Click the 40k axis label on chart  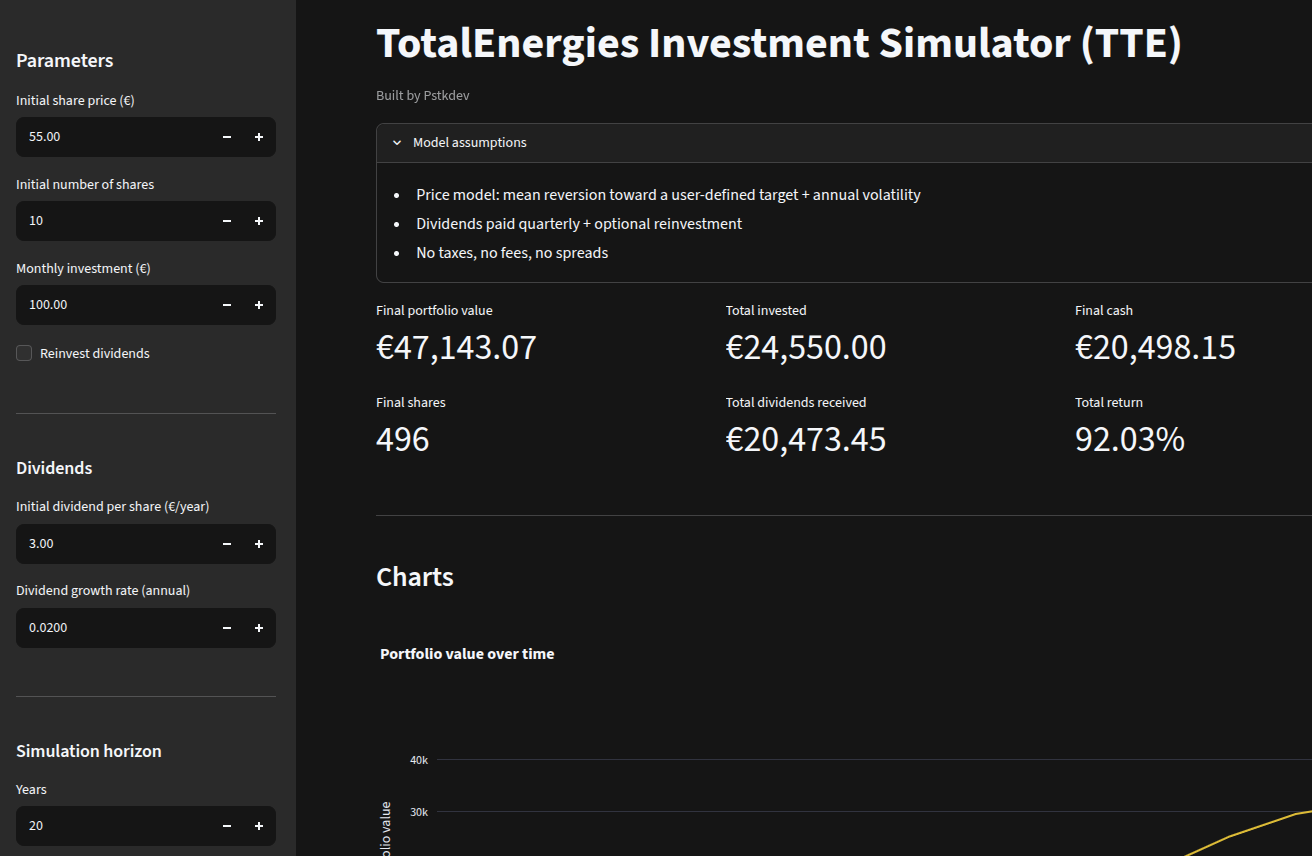click(x=419, y=760)
